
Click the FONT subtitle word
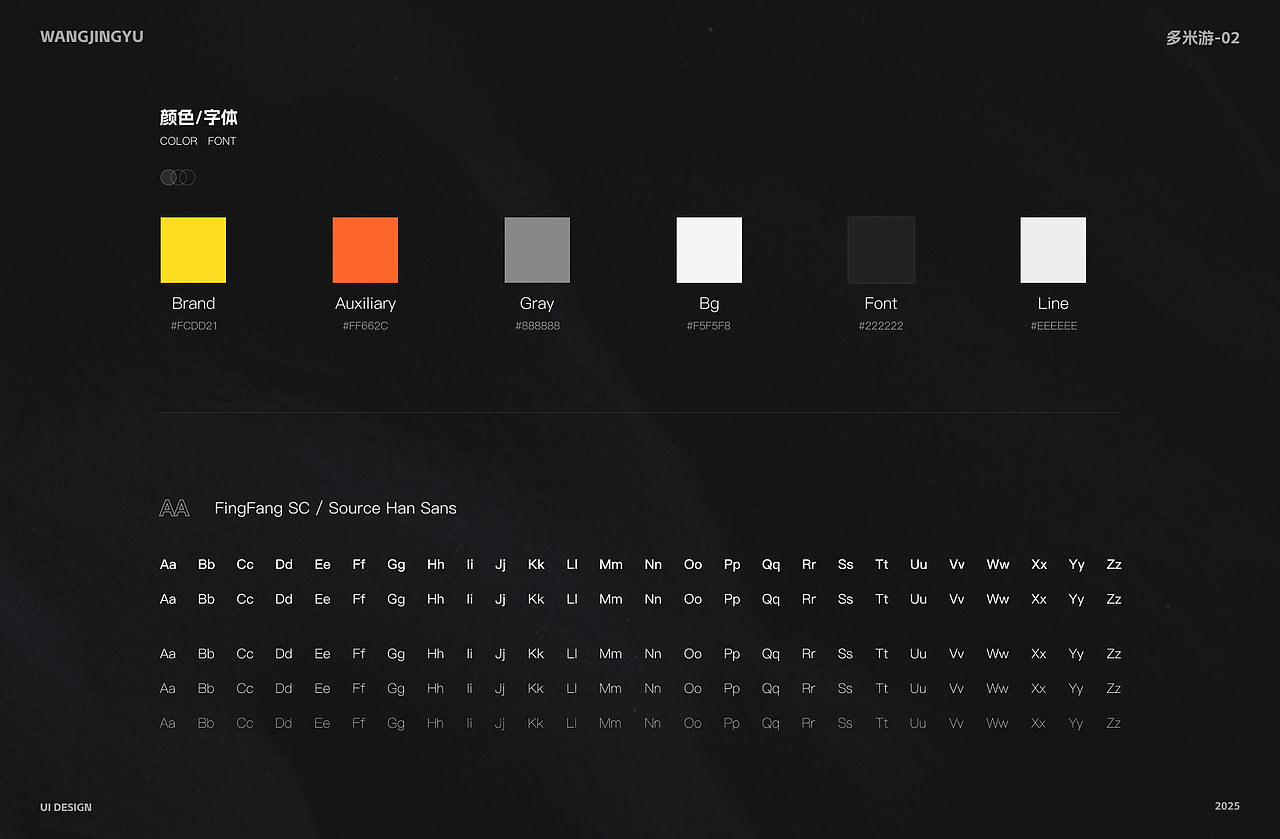tap(222, 141)
